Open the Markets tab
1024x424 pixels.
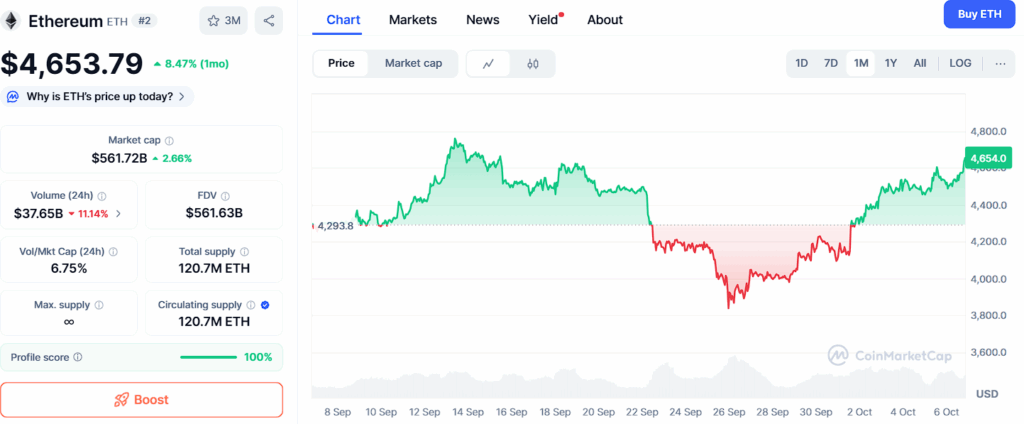412,20
